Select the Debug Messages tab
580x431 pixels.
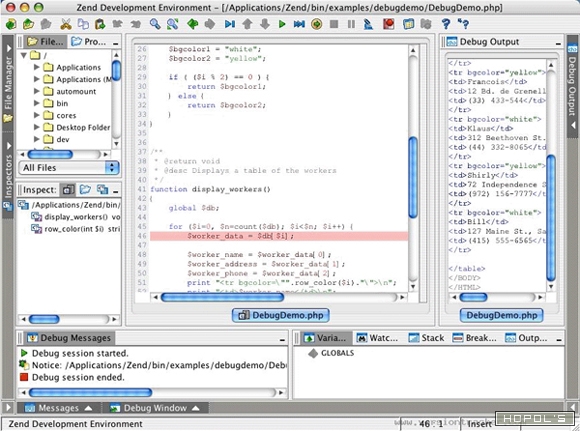[x=70, y=338]
